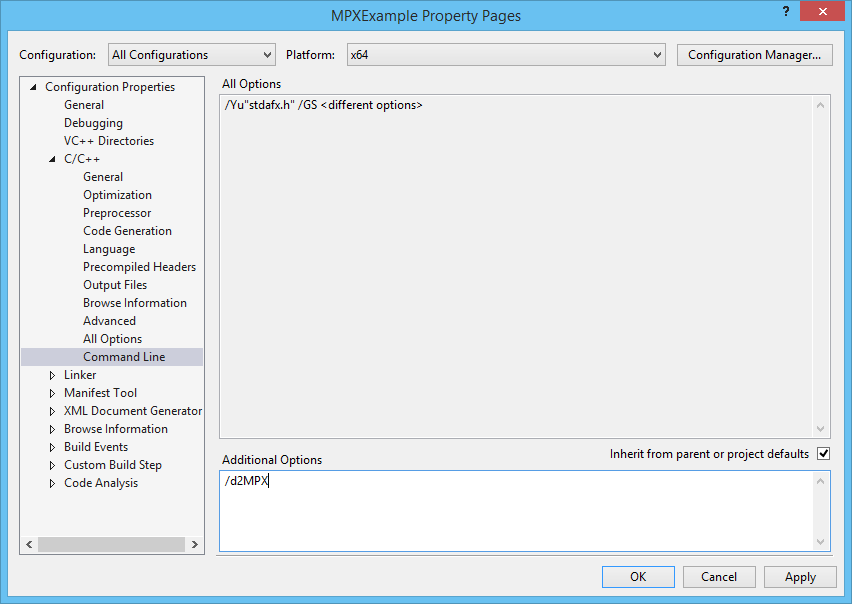Open the Platform x64 dropdown
852x604 pixels.
505,55
